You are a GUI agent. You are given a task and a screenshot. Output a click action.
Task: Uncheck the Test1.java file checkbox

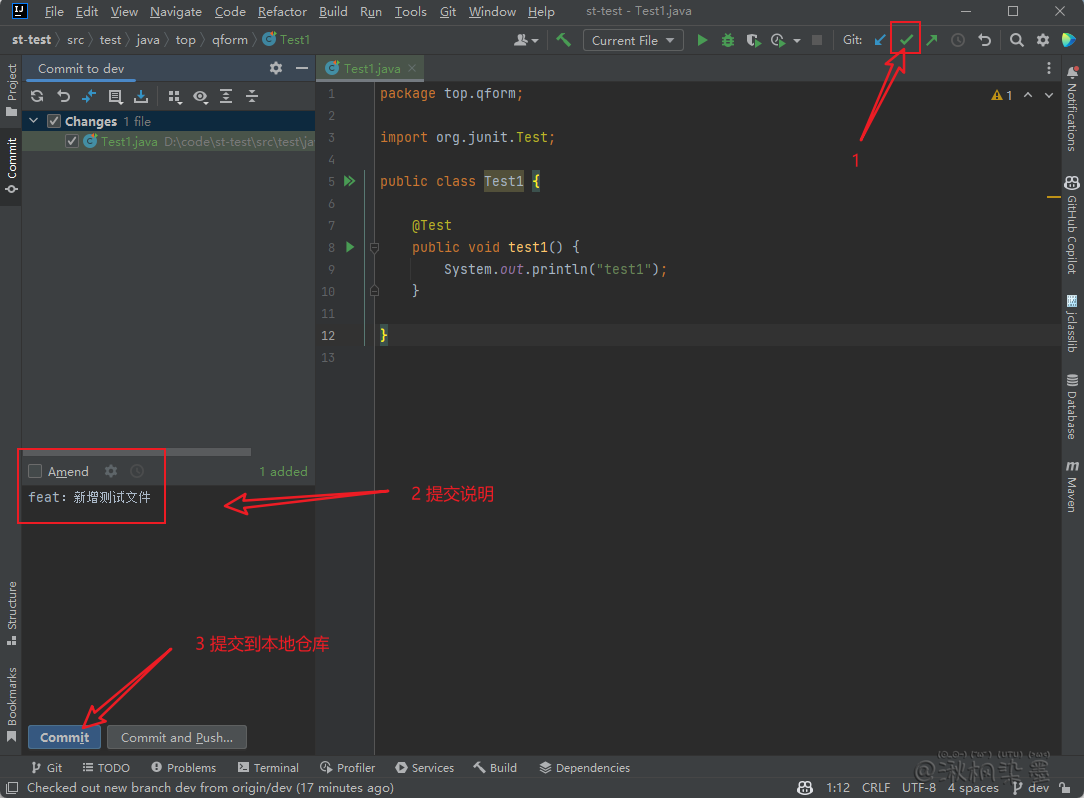[x=72, y=142]
